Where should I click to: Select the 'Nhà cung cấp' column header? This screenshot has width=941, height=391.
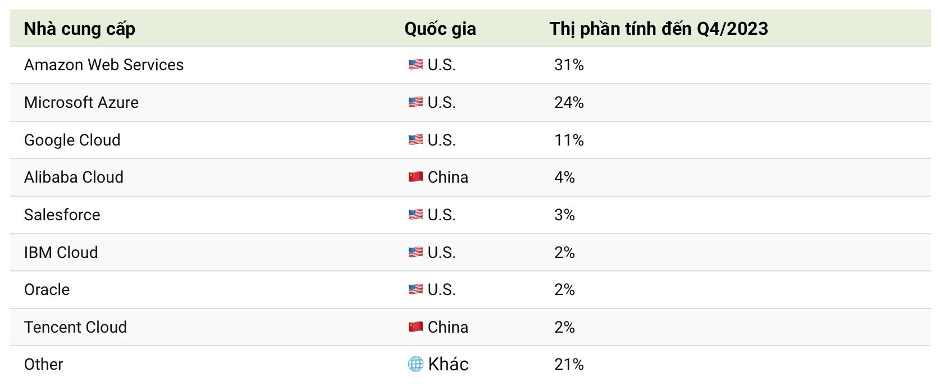click(x=79, y=29)
